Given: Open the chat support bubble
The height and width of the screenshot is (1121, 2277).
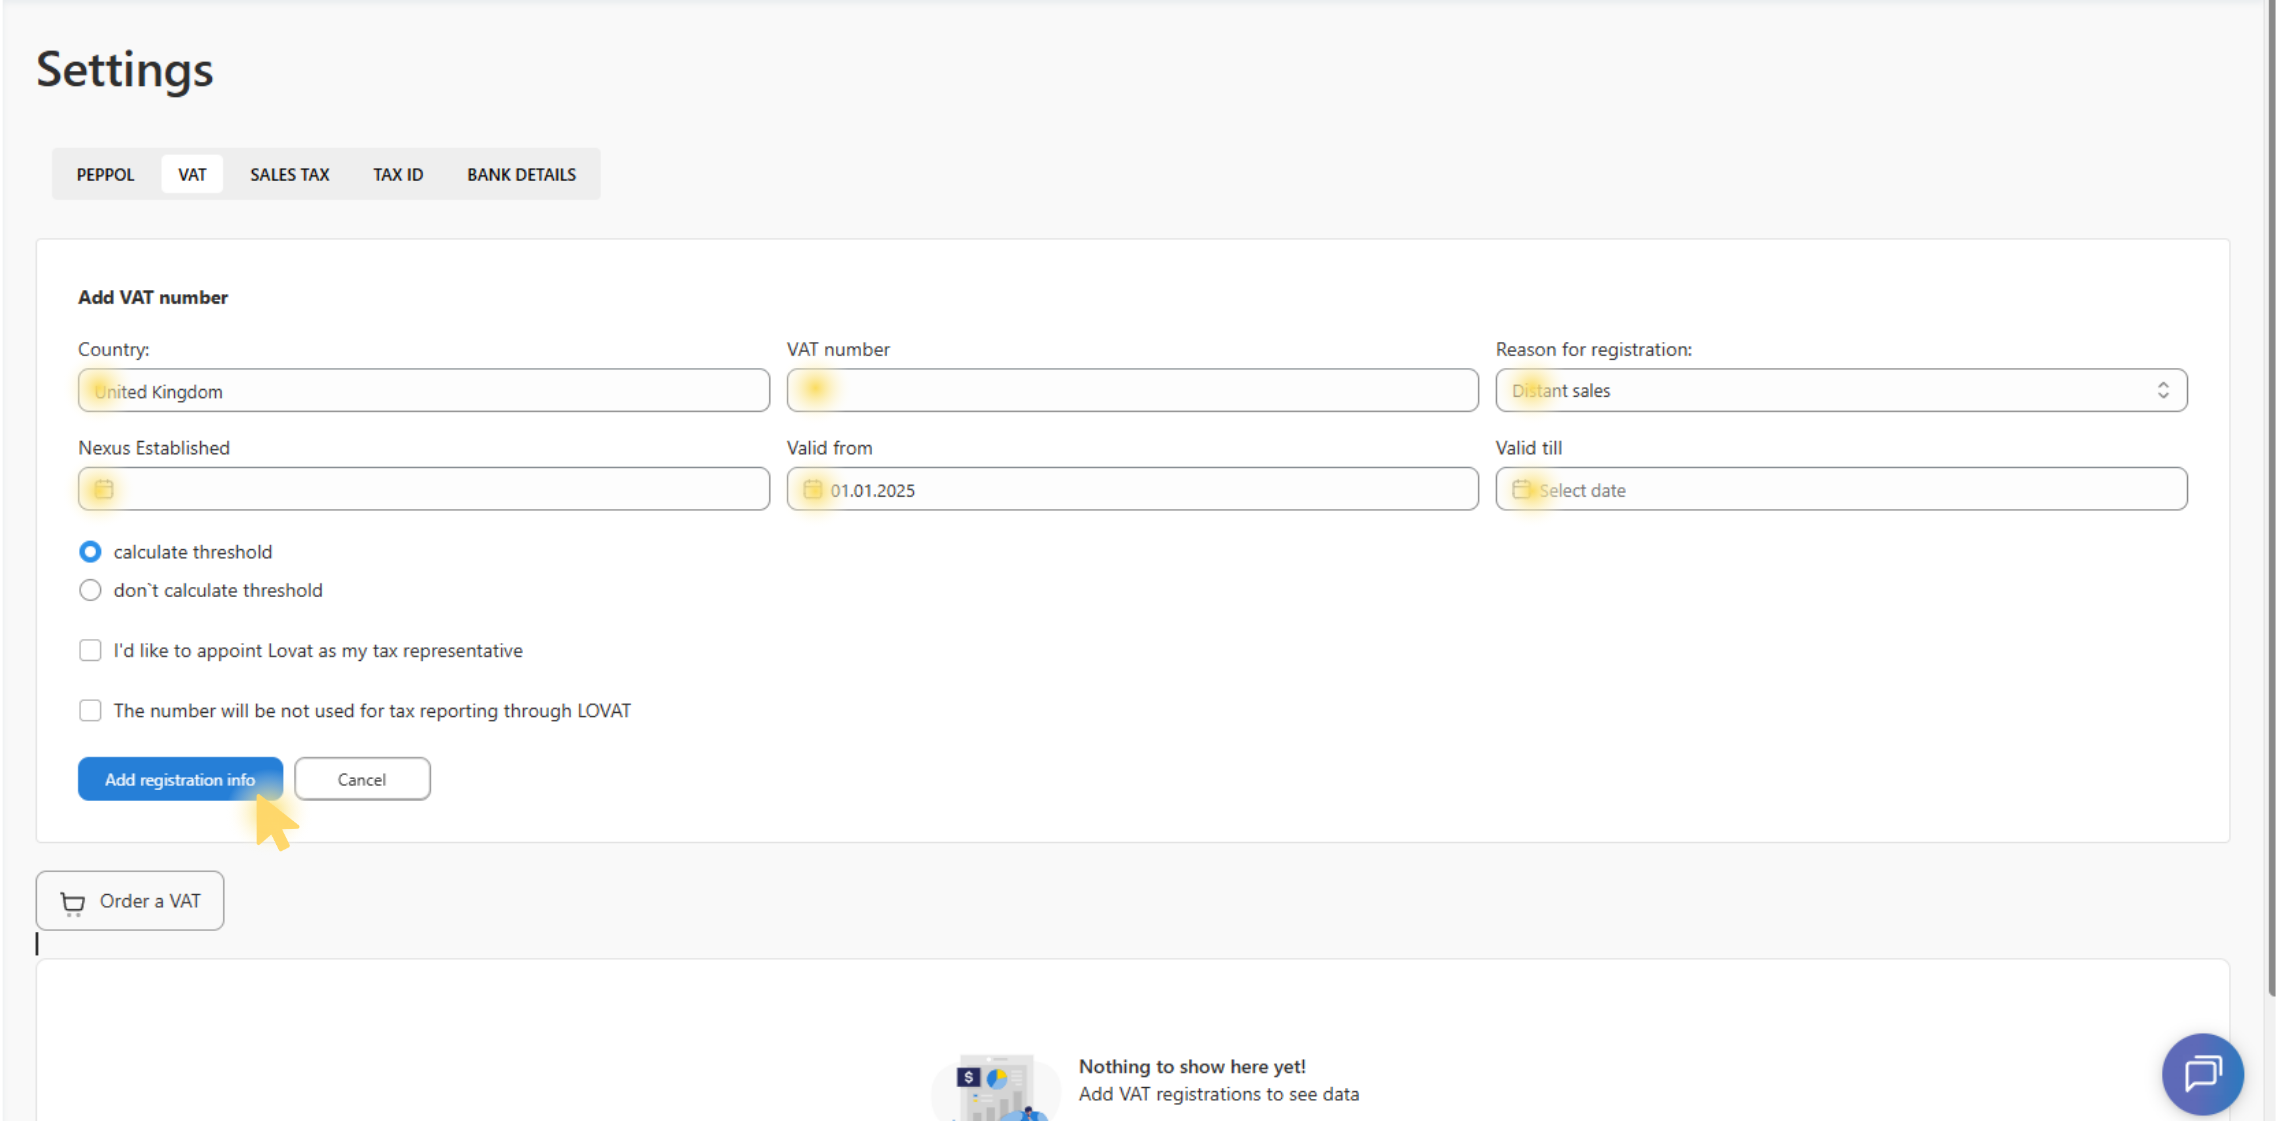Looking at the screenshot, I should tap(2202, 1073).
